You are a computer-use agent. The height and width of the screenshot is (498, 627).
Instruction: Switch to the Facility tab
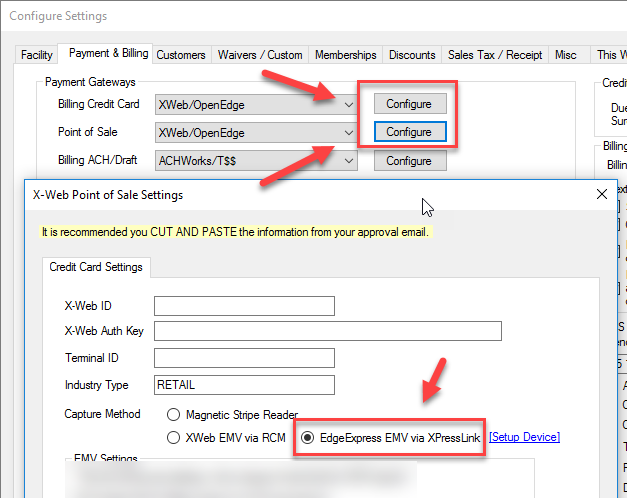point(36,55)
